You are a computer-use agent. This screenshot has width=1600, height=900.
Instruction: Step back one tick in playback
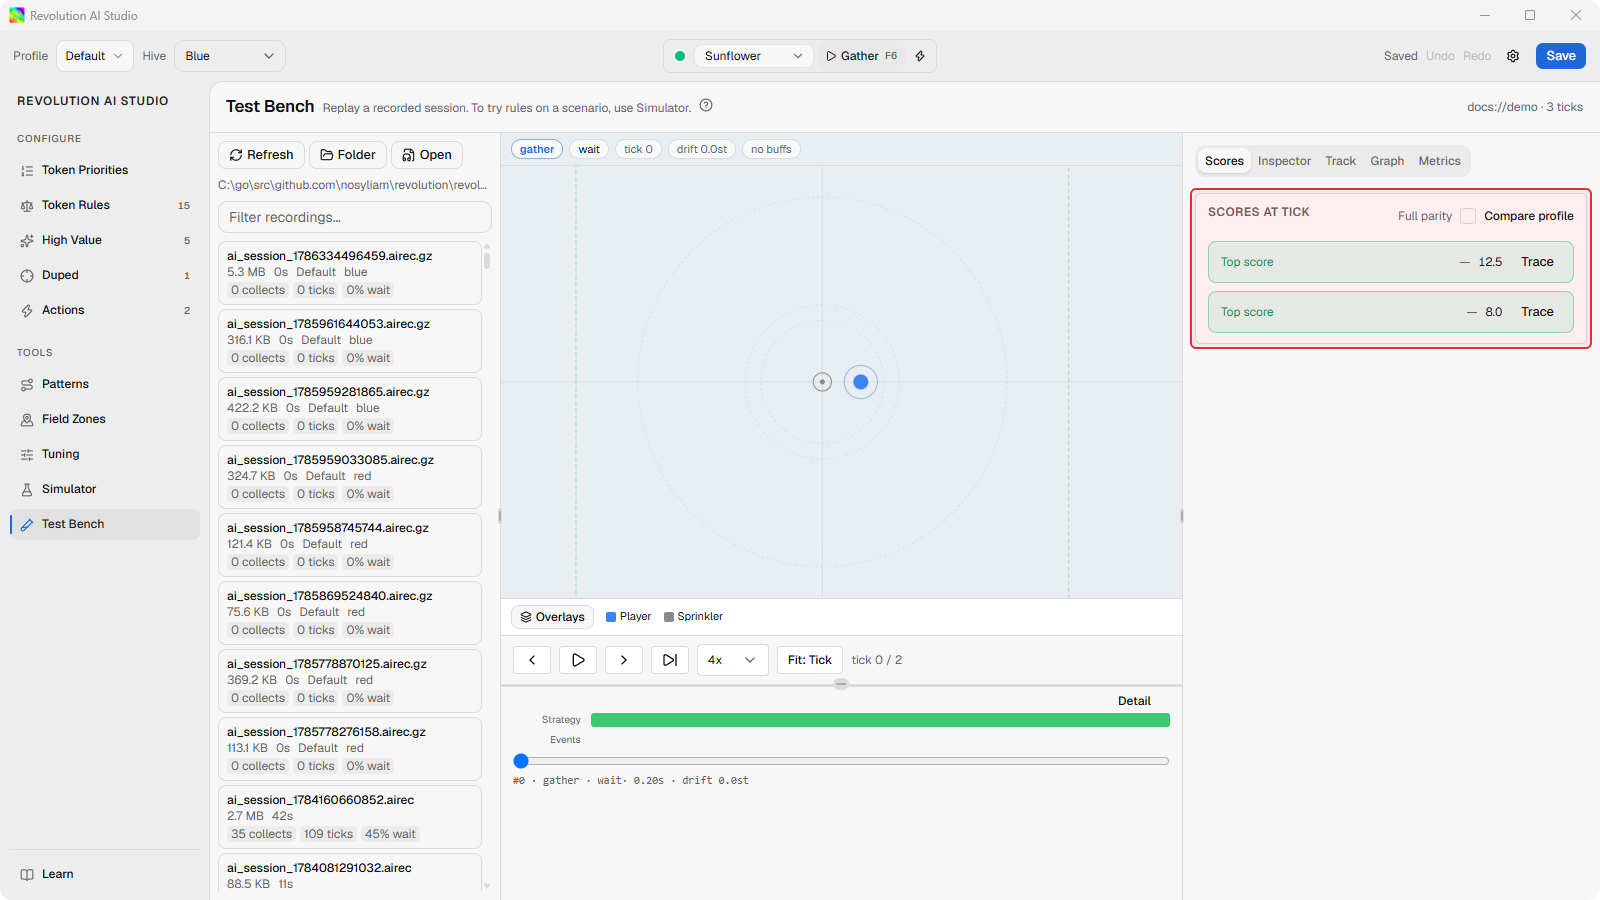[532, 660]
